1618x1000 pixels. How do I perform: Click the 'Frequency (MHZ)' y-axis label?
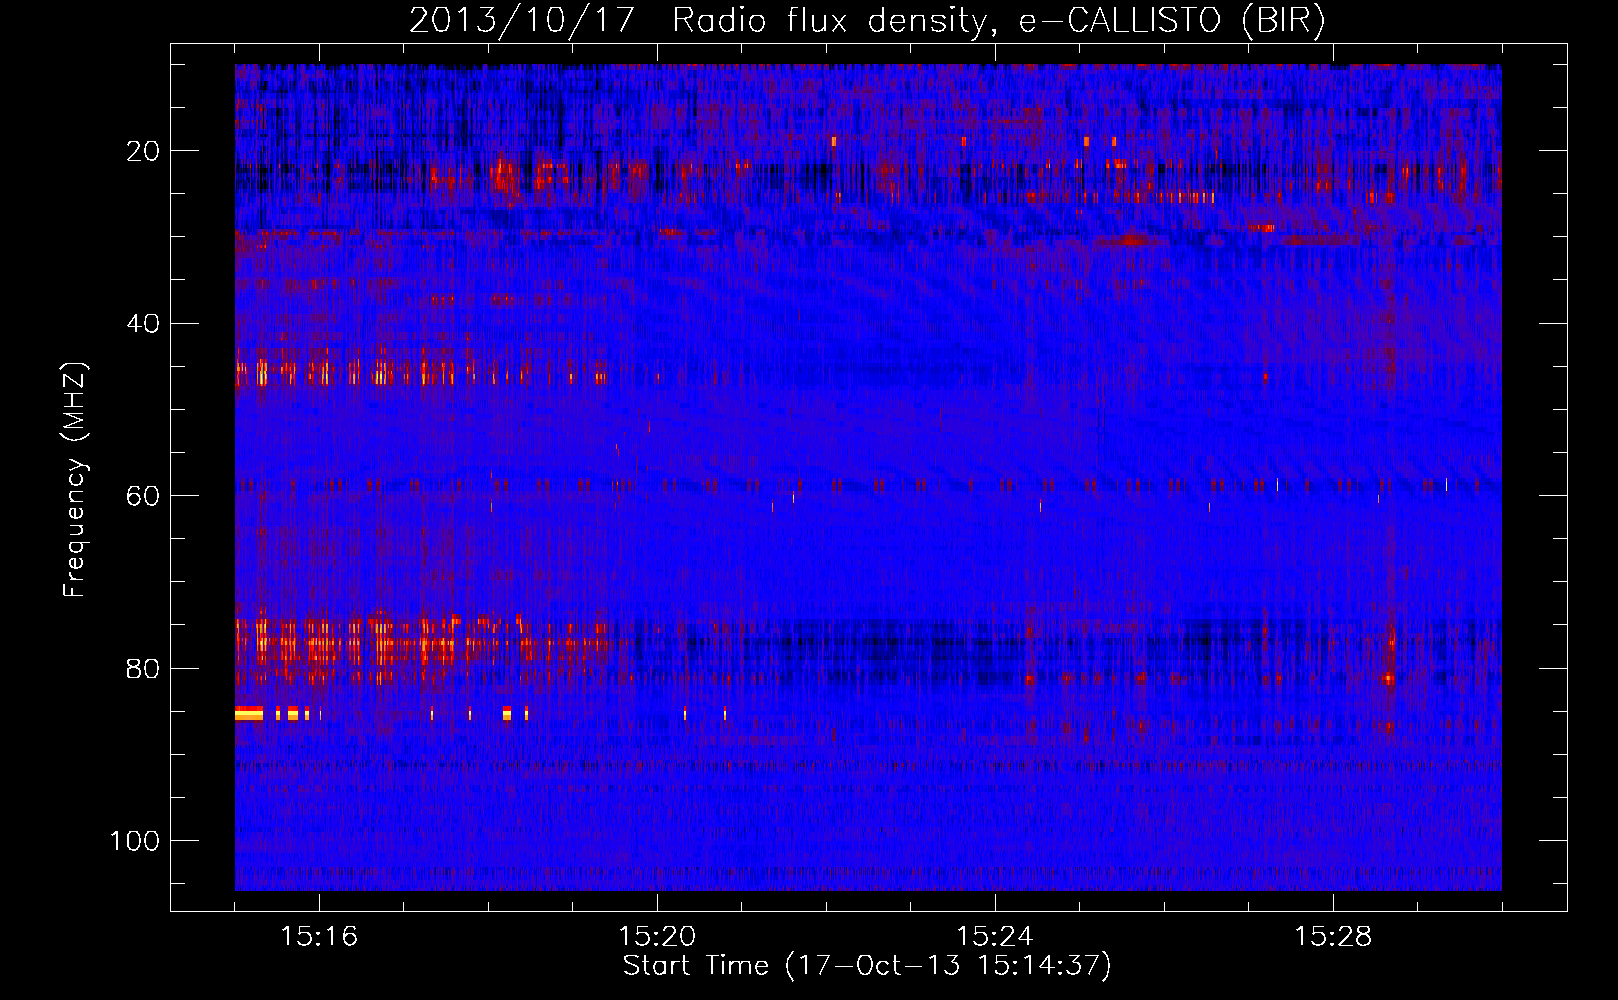tap(75, 479)
